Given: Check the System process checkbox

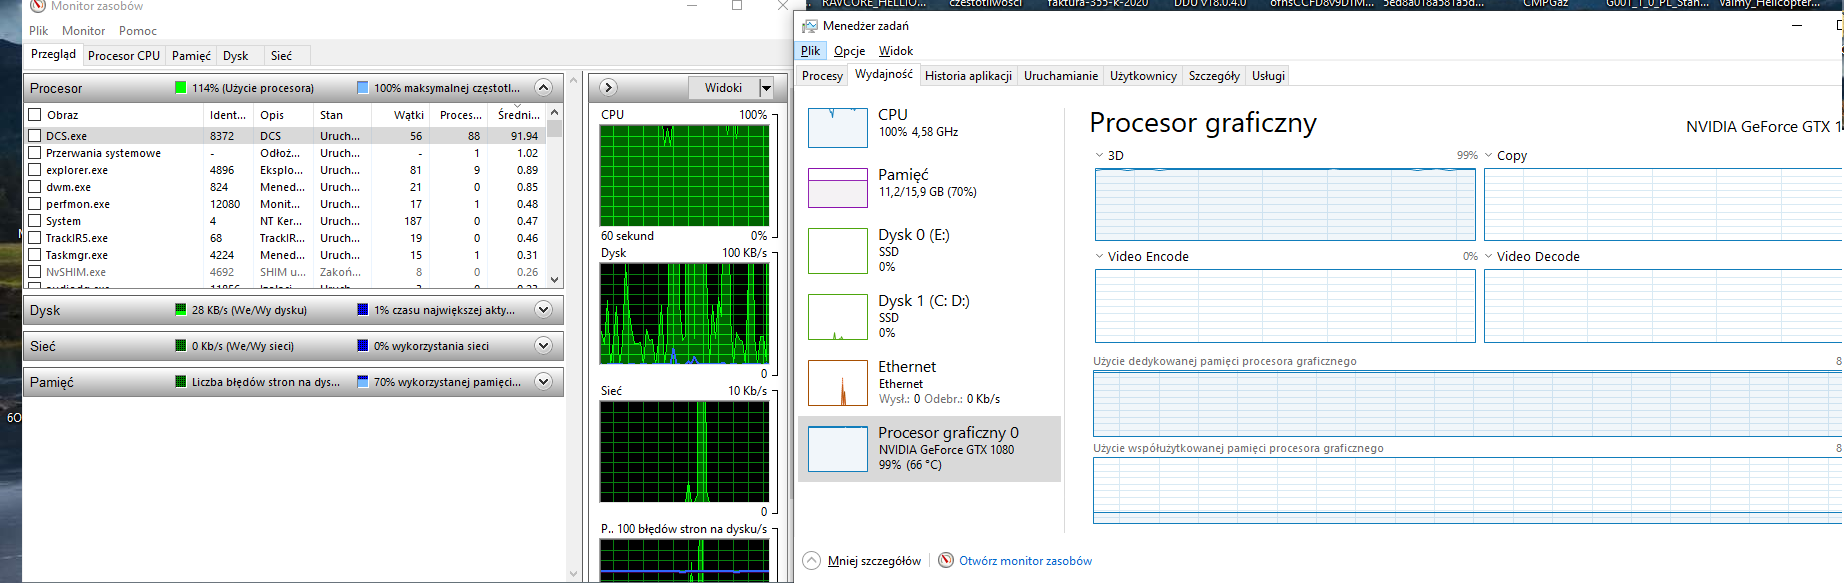Looking at the screenshot, I should tap(35, 221).
